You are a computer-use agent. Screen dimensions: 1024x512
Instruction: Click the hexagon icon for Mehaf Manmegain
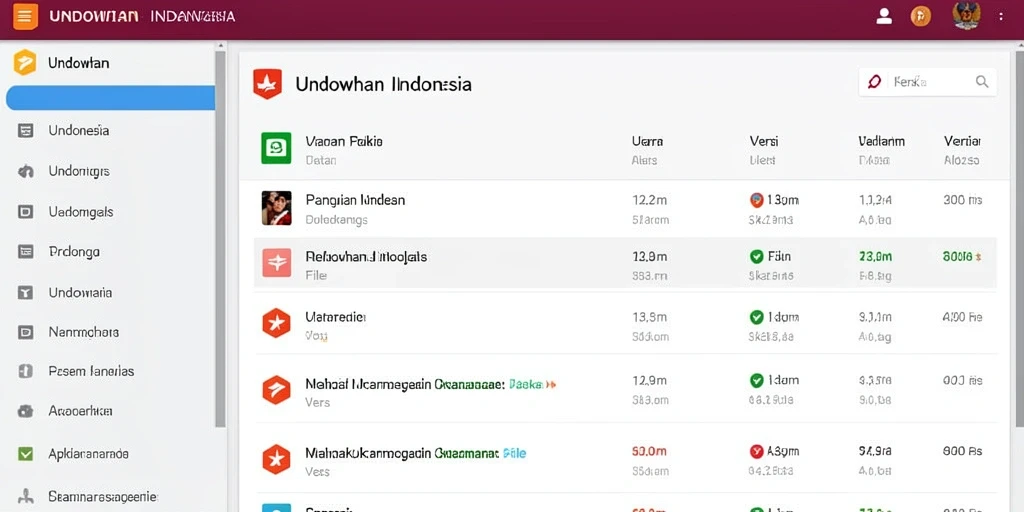(276, 390)
